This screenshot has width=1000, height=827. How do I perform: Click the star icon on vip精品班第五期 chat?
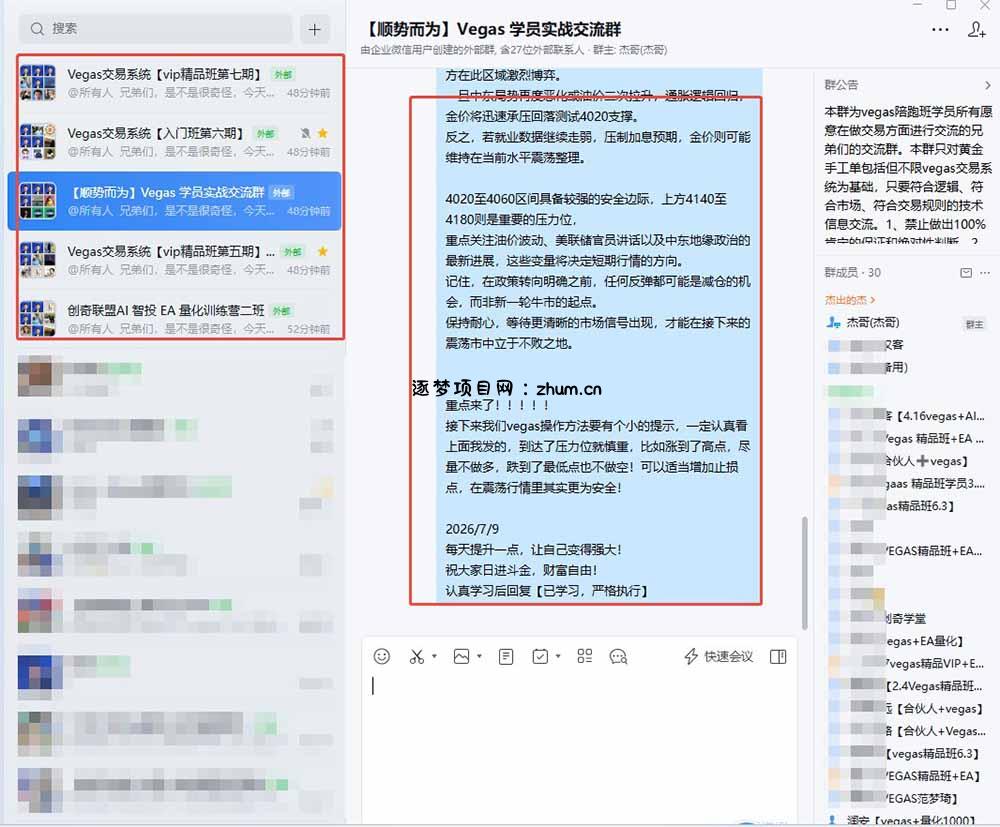[323, 251]
